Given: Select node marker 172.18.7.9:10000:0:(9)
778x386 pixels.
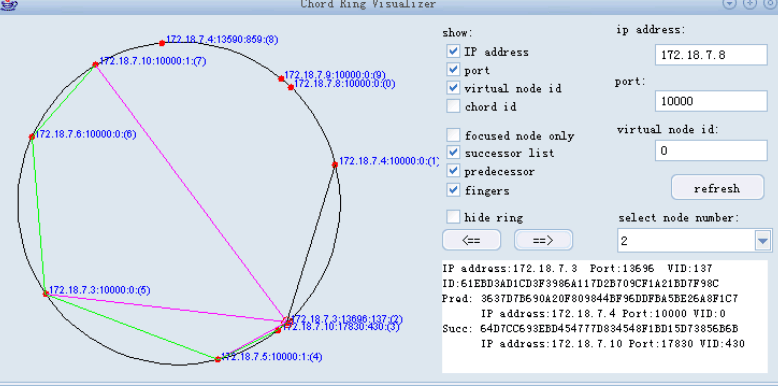Looking at the screenshot, I should coord(281,78).
